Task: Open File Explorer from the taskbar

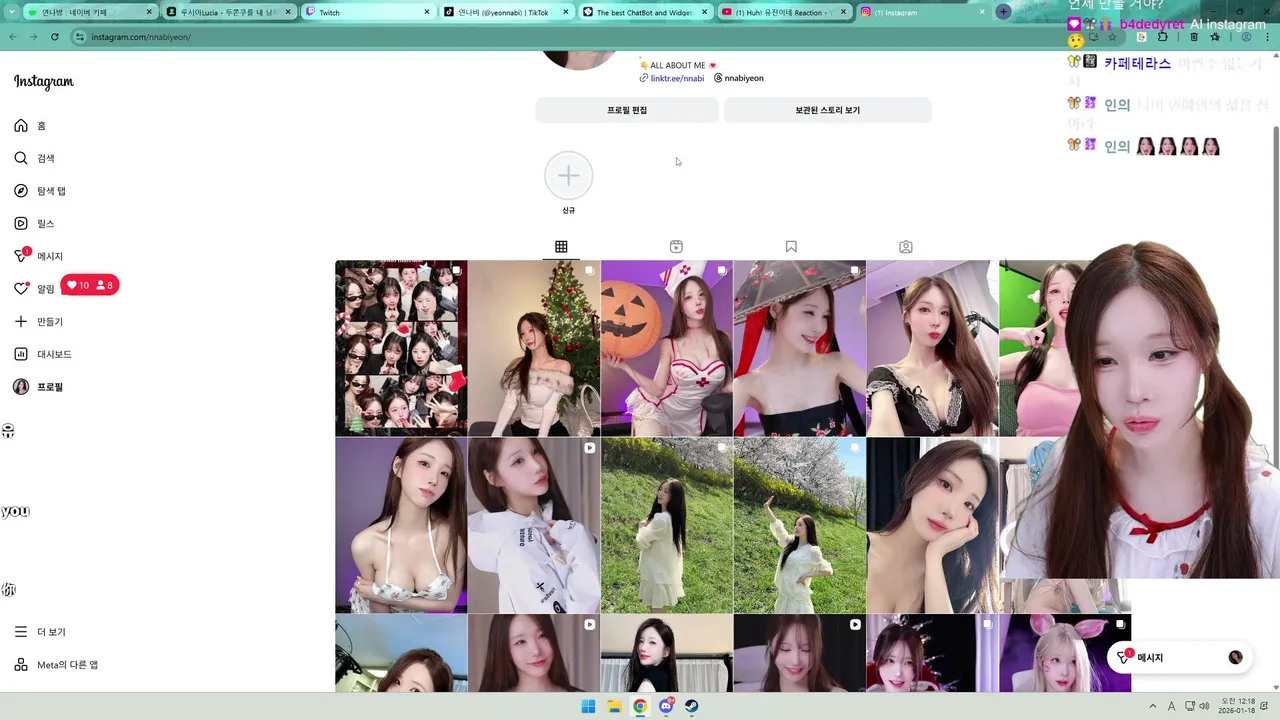Action: (614, 706)
